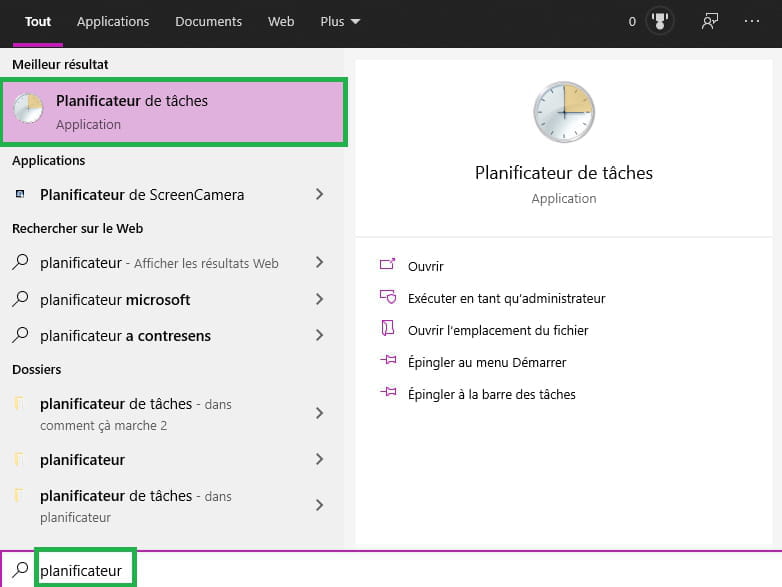Select web suggestion 'planificateur microsoft'

[x=172, y=300]
